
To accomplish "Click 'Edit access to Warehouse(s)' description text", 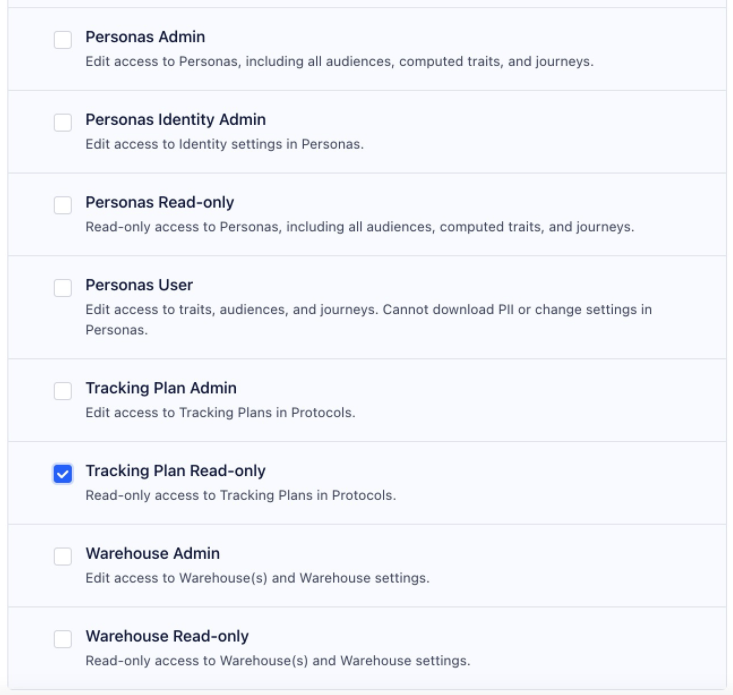I will point(257,578).
